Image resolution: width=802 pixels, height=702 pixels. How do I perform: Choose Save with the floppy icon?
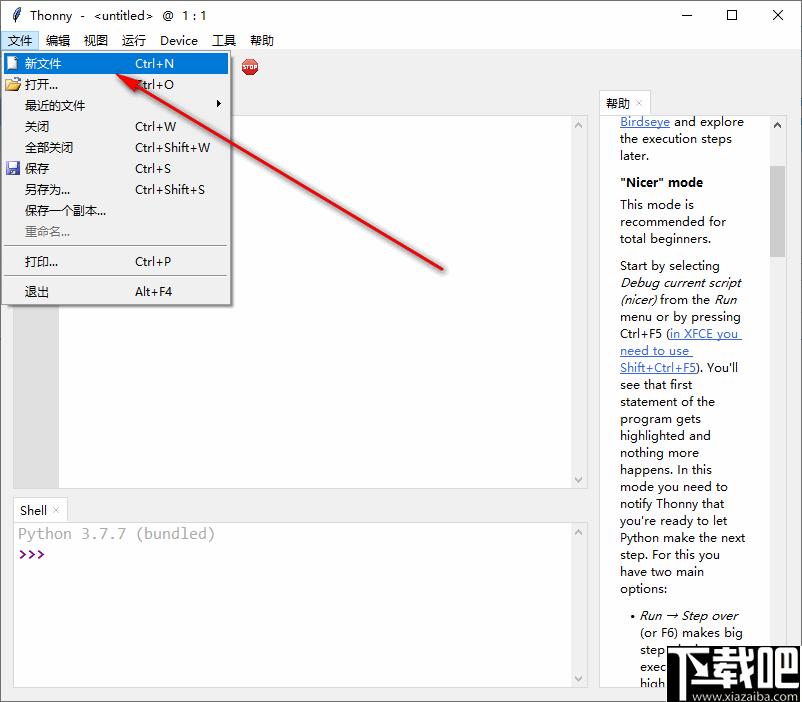pyautogui.click(x=116, y=168)
